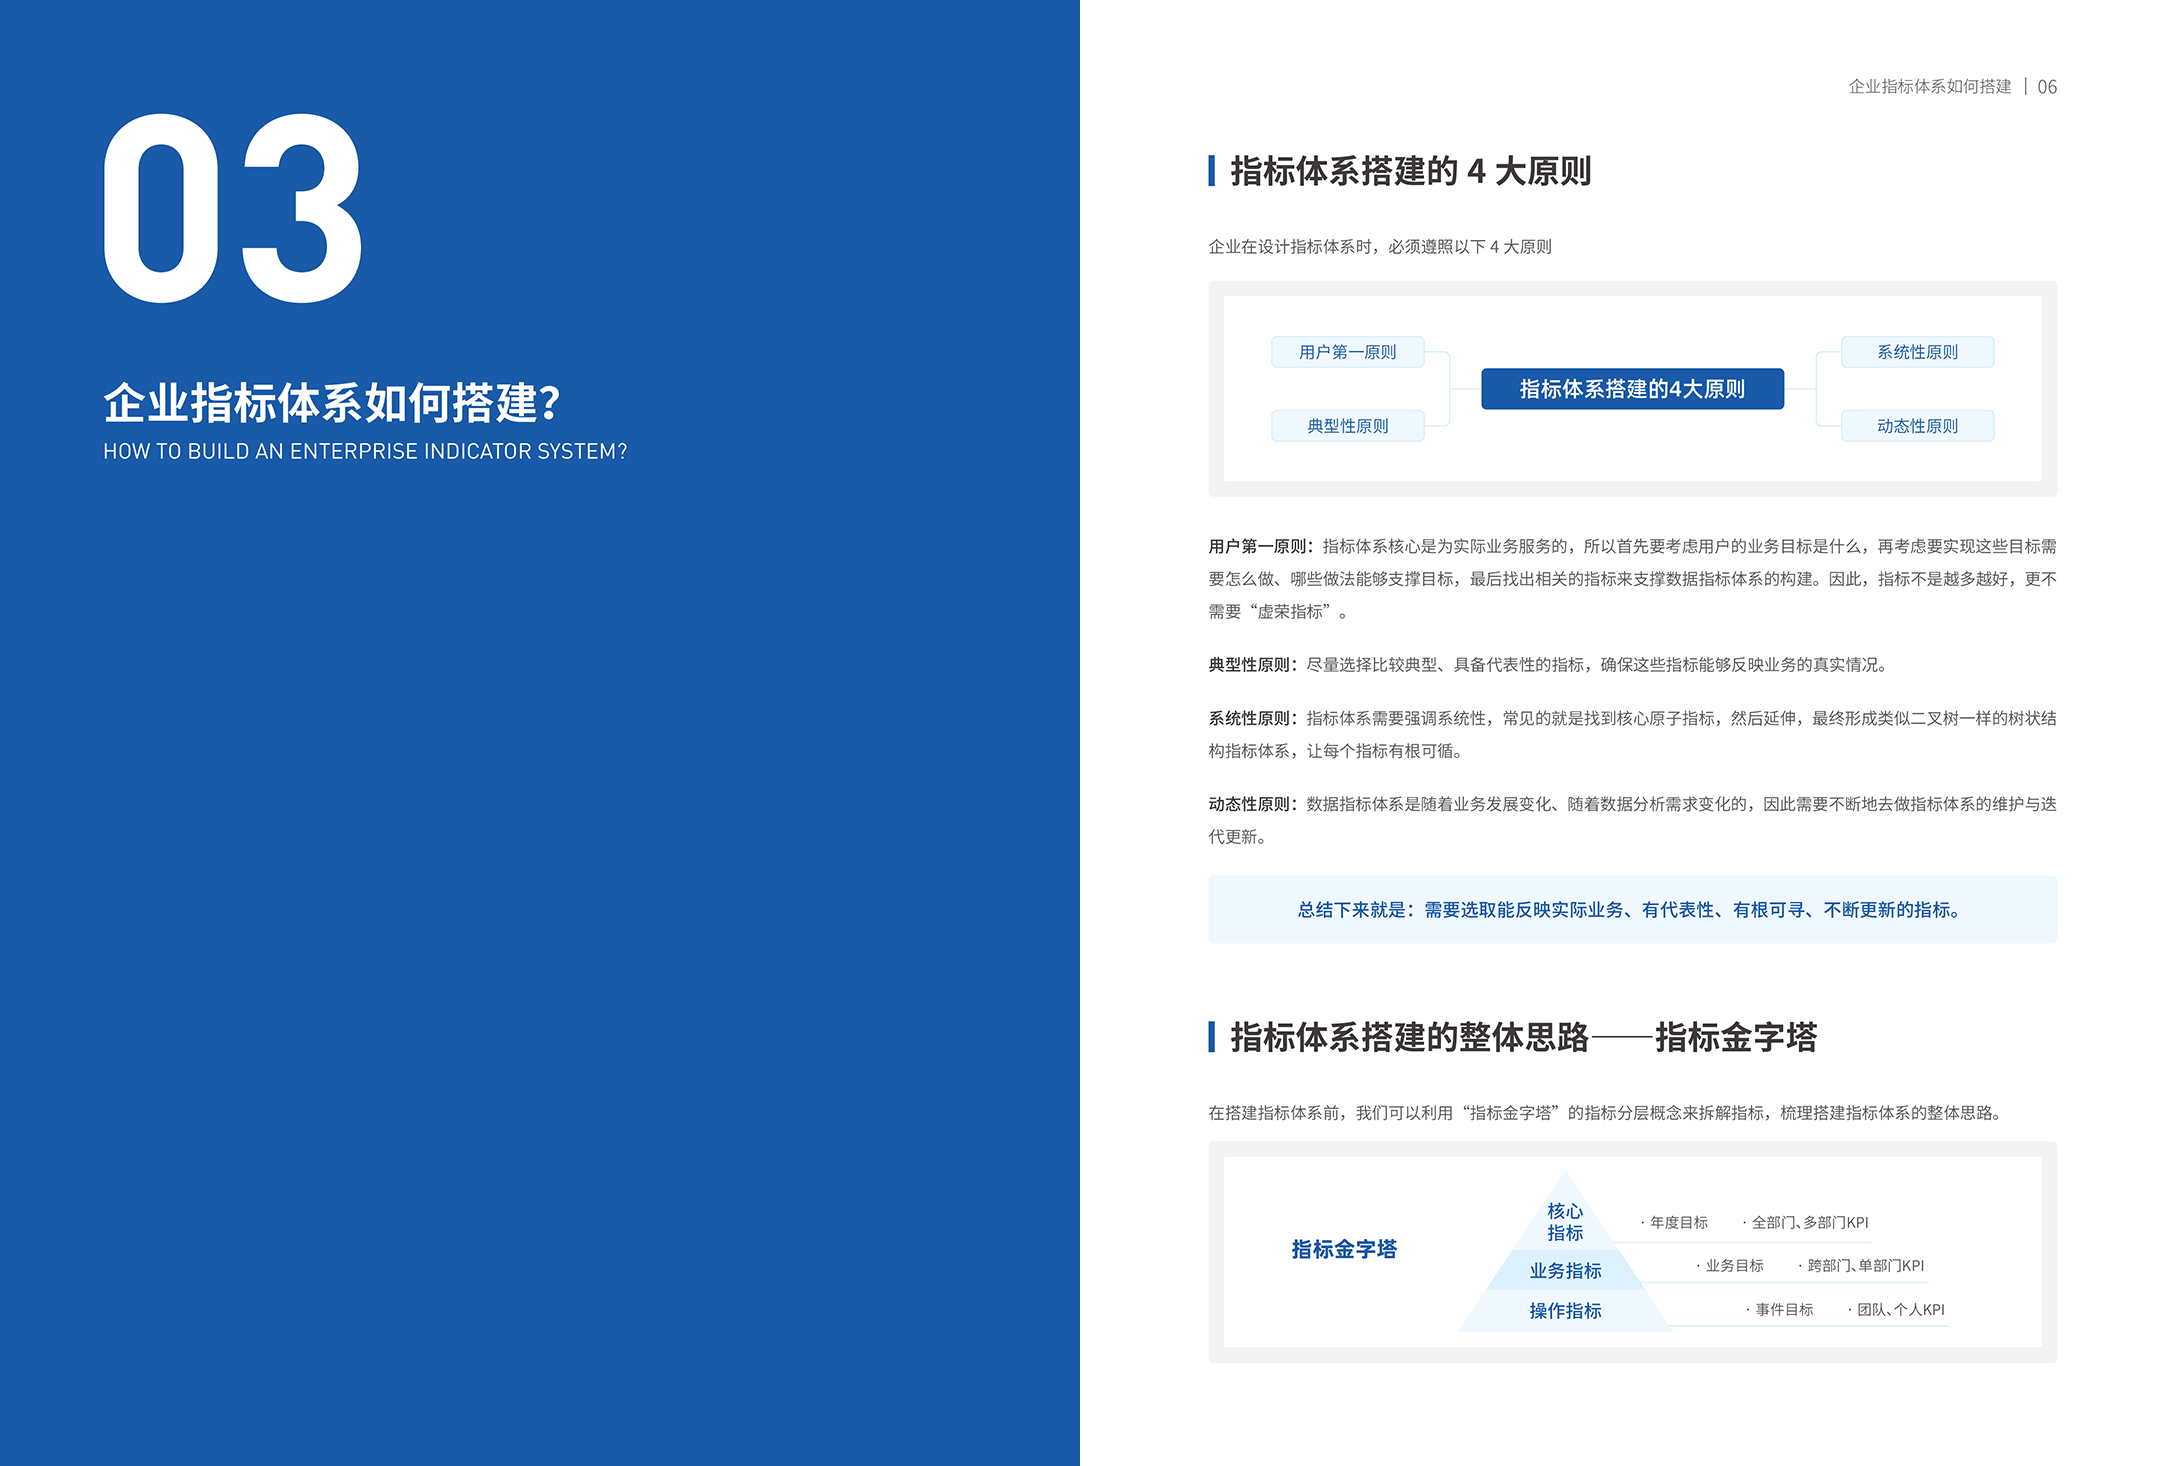
Task: Click page header text '企业指标体系如何搭建'
Action: (1929, 87)
